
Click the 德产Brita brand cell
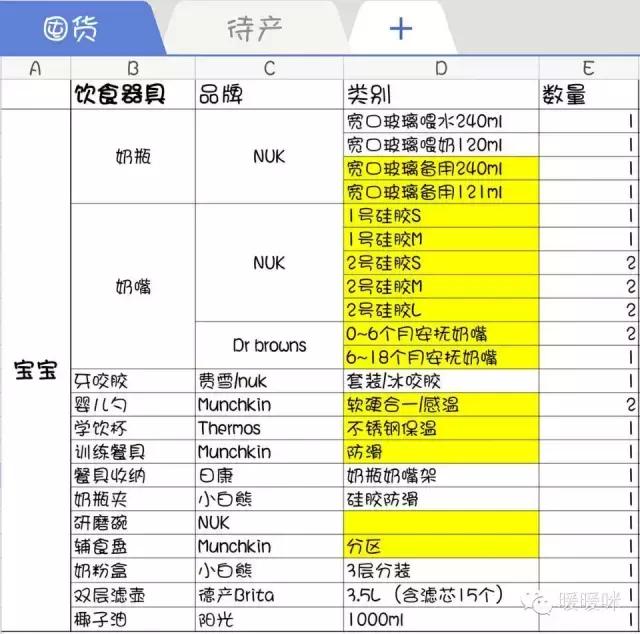tap(269, 595)
